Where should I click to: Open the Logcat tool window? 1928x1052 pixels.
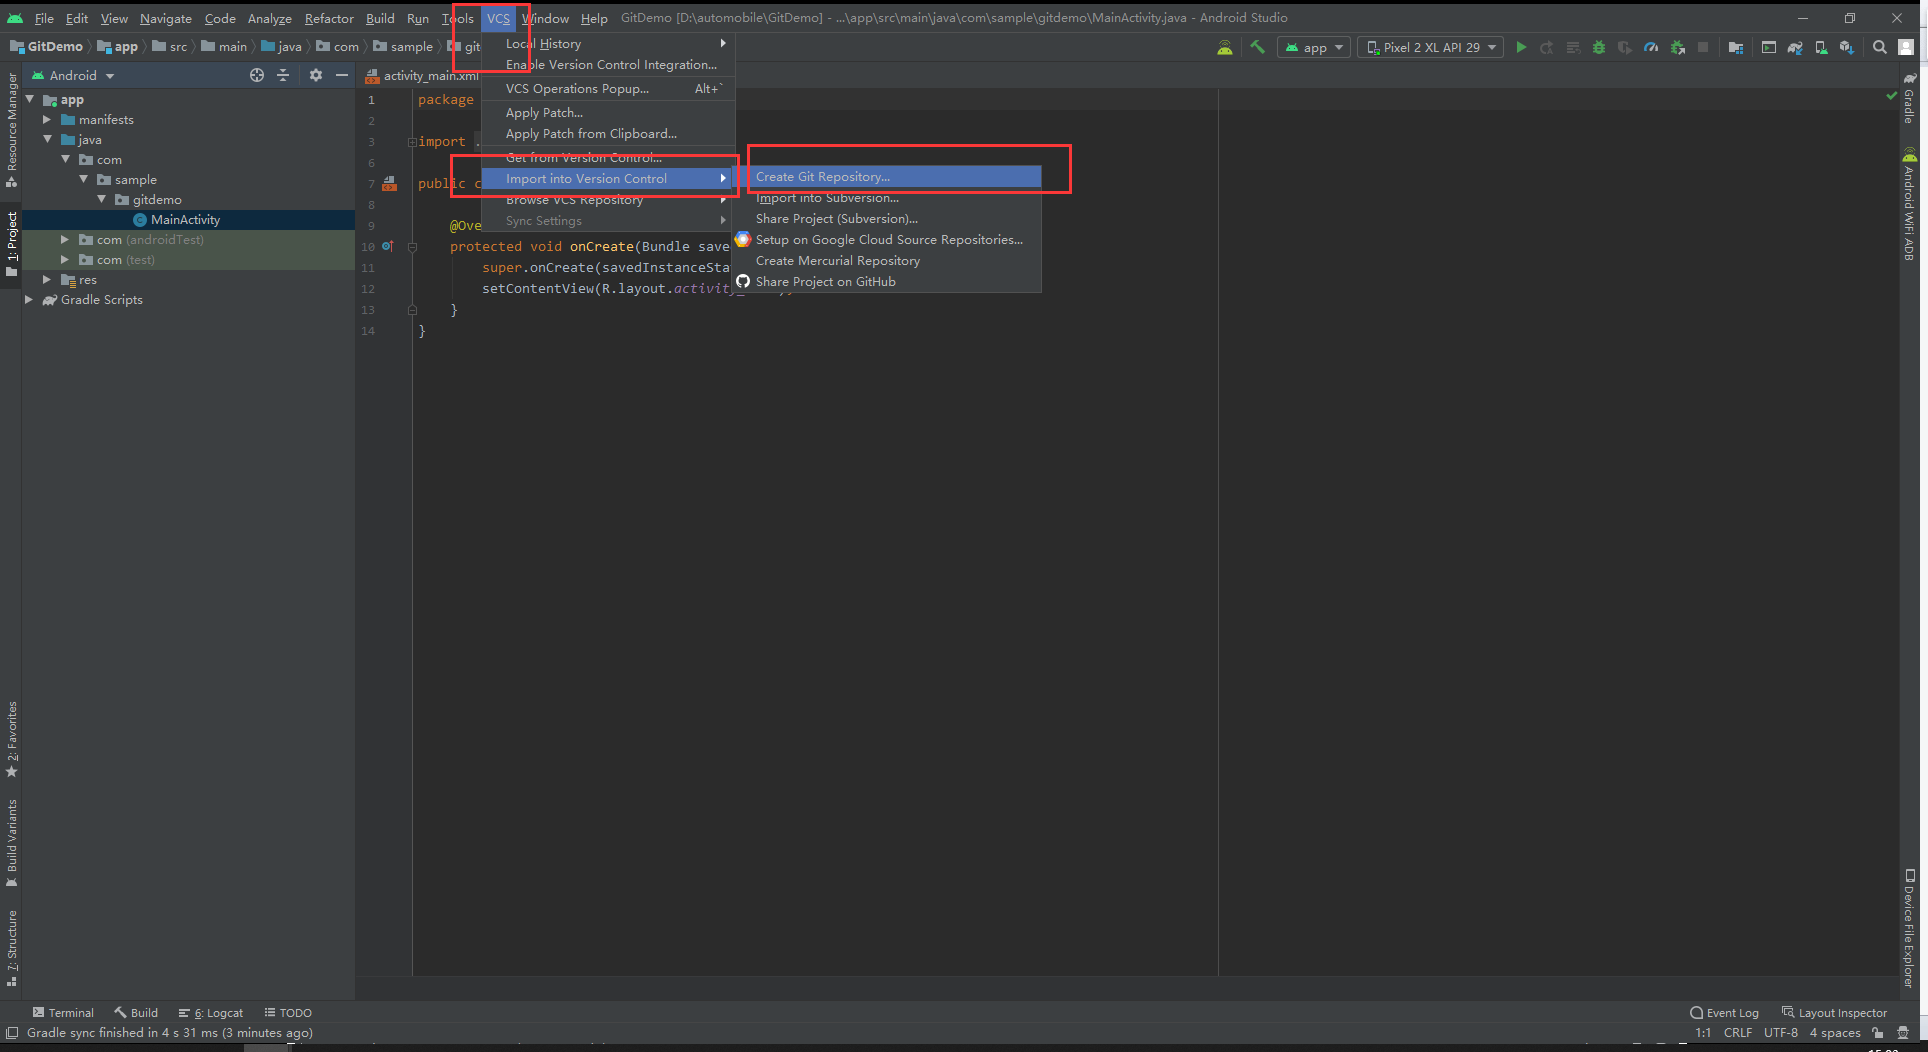click(211, 1013)
